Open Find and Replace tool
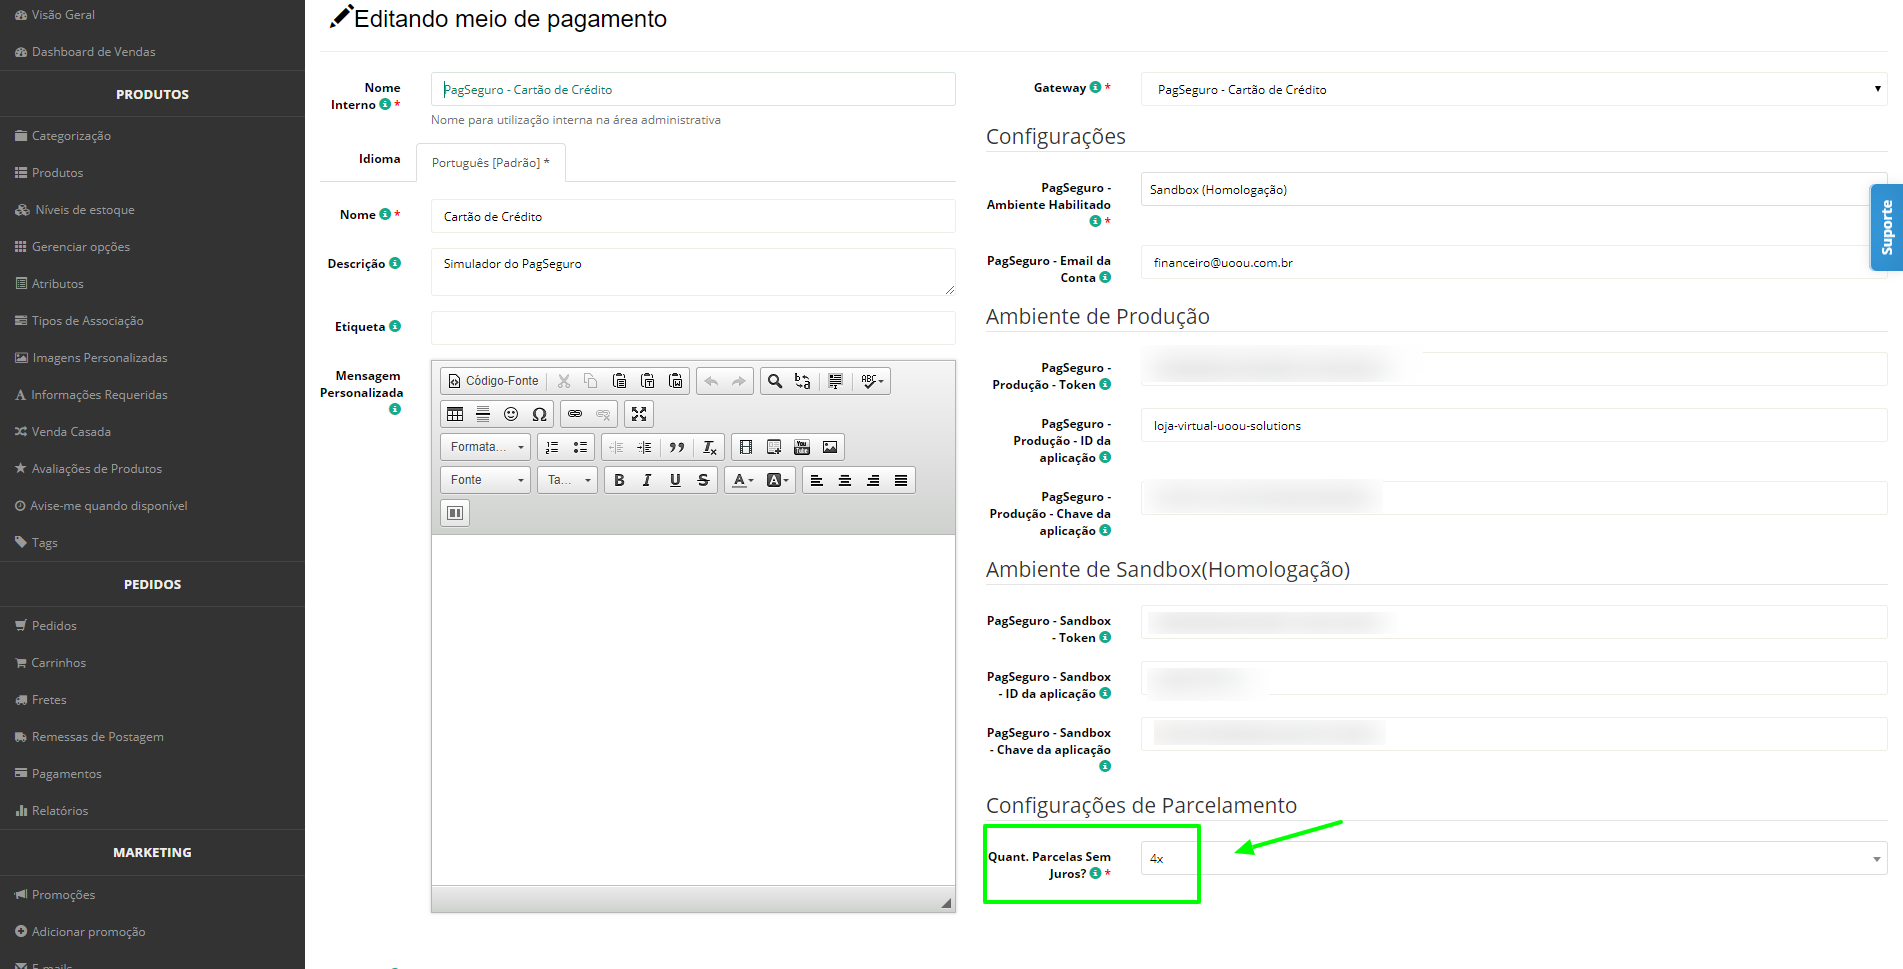The image size is (1903, 969). 802,381
